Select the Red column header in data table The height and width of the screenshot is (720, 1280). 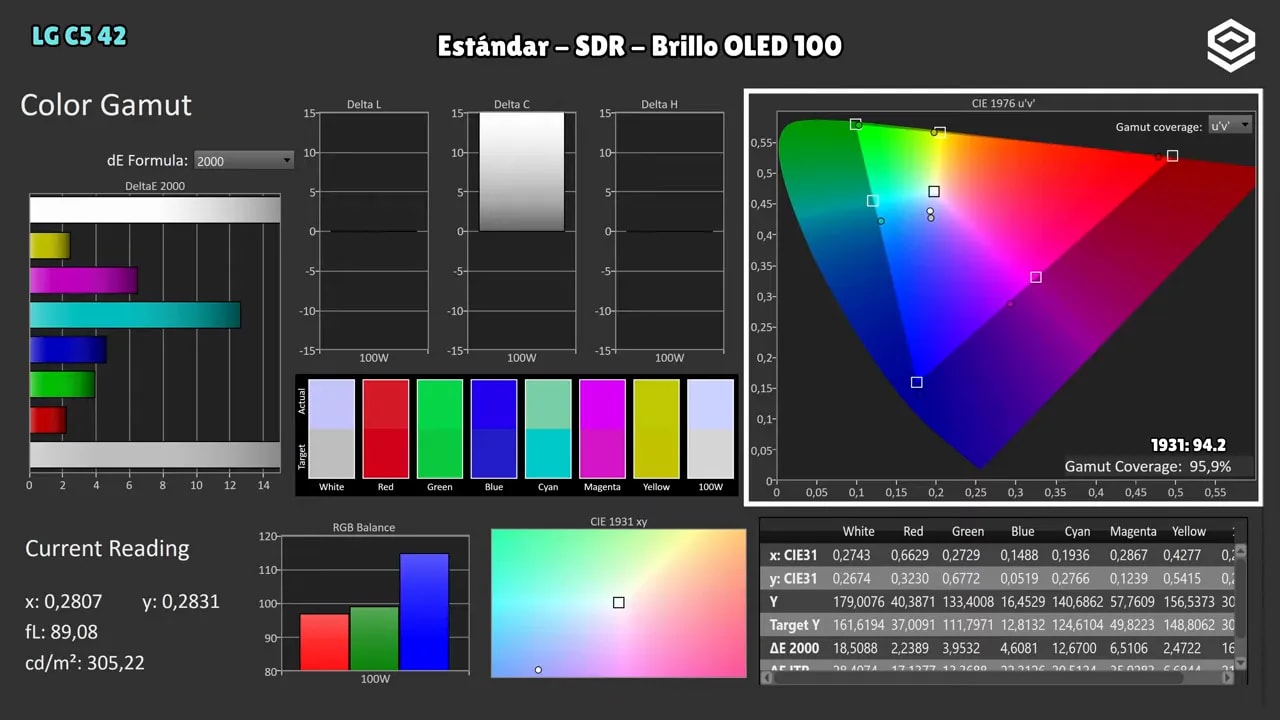pyautogui.click(x=913, y=531)
